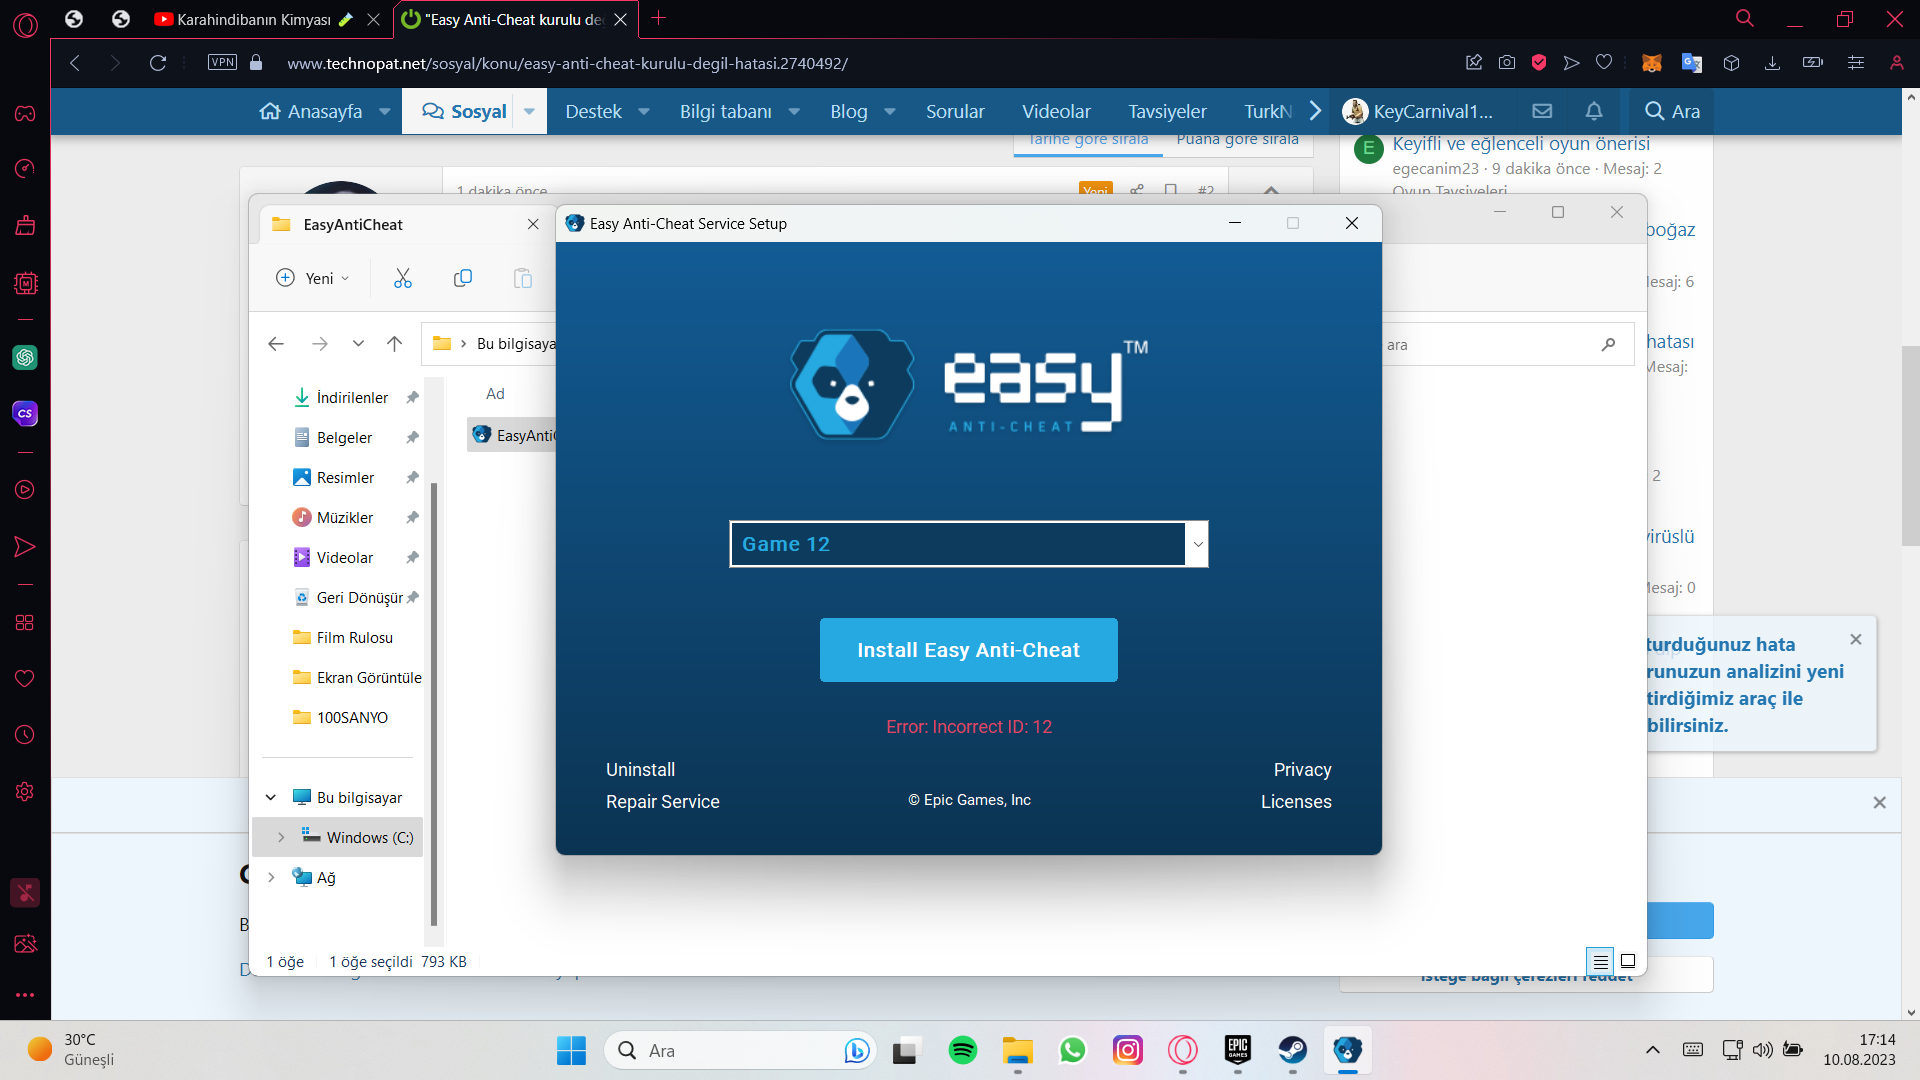
Task: Open Epic Games Launcher from the taskbar
Action: point(1237,1050)
